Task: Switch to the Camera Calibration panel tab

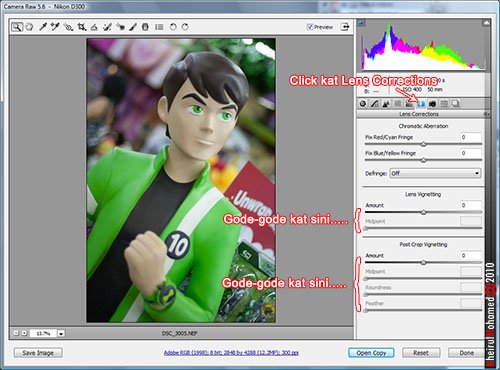Action: [x=433, y=104]
